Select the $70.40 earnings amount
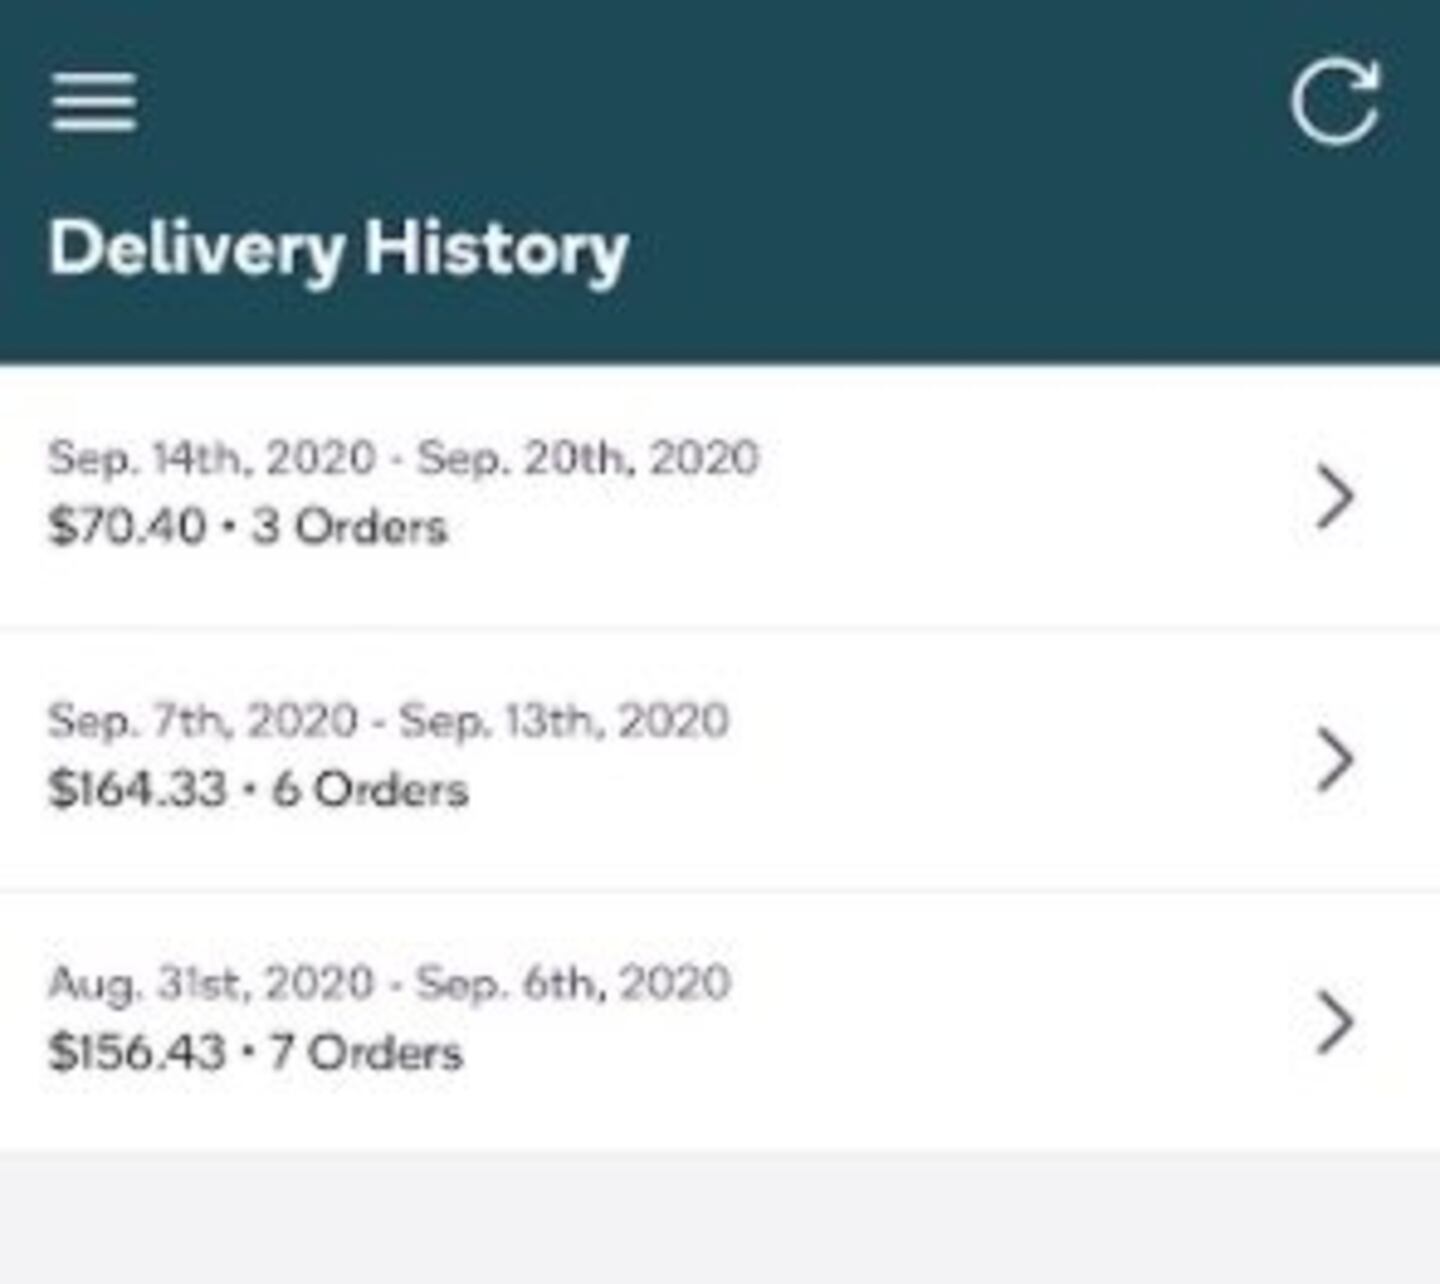Image resolution: width=1440 pixels, height=1284 pixels. point(127,527)
